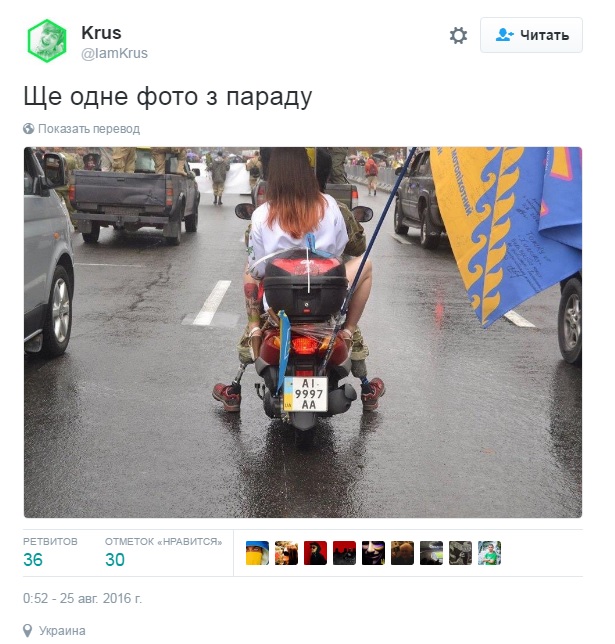615x644 pixels.
Task: Select third liker avatar with red background
Action: click(315, 553)
